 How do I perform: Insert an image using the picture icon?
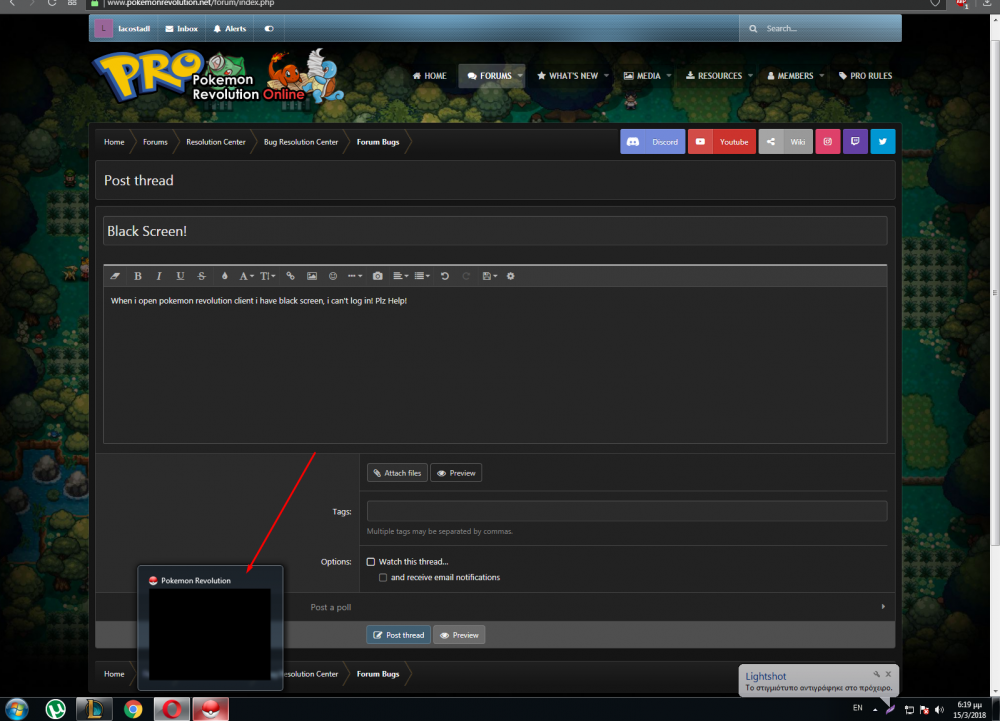tap(312, 276)
